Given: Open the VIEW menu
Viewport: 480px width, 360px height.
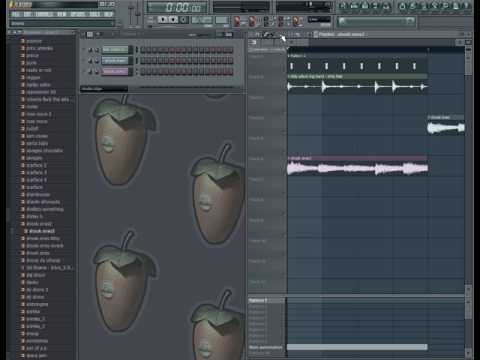Looking at the screenshot, I should (62, 14).
